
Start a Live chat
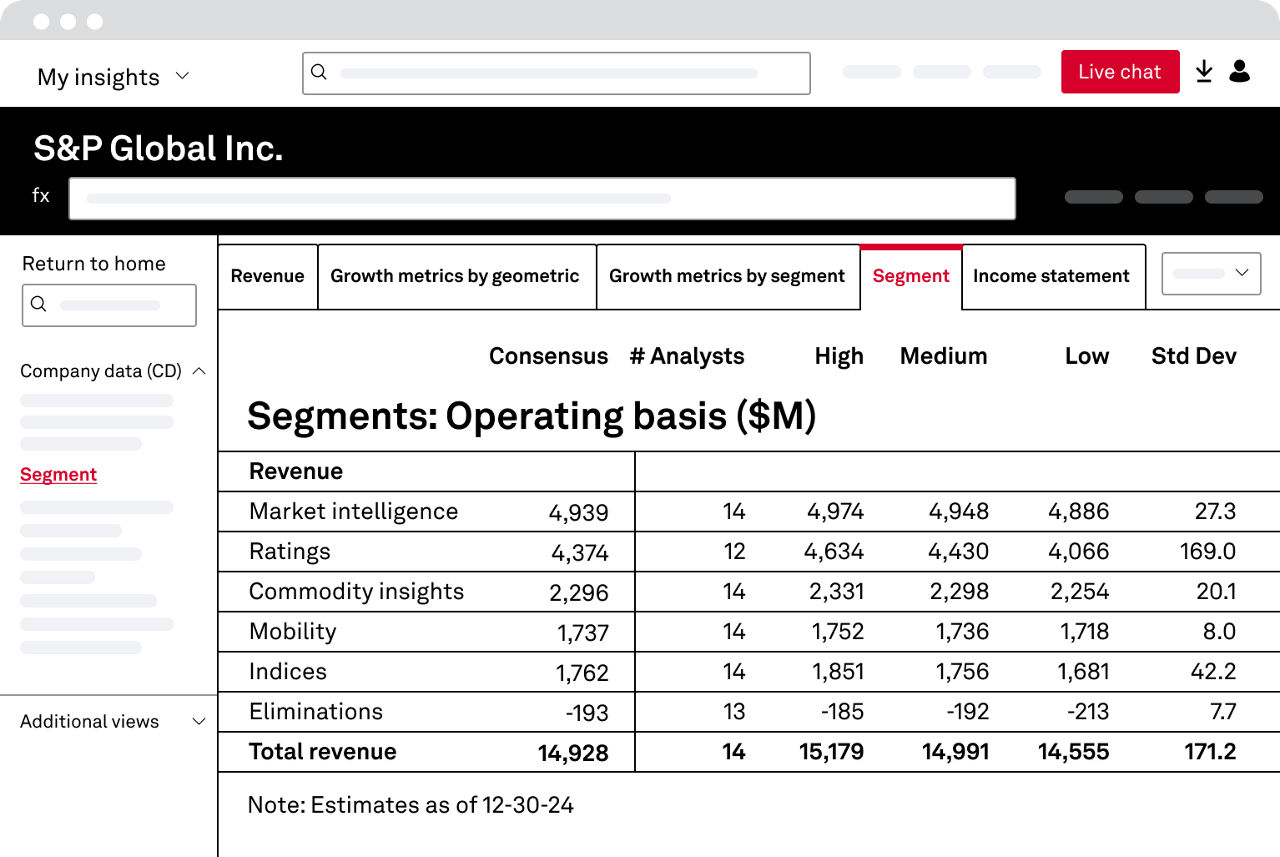click(x=1120, y=72)
